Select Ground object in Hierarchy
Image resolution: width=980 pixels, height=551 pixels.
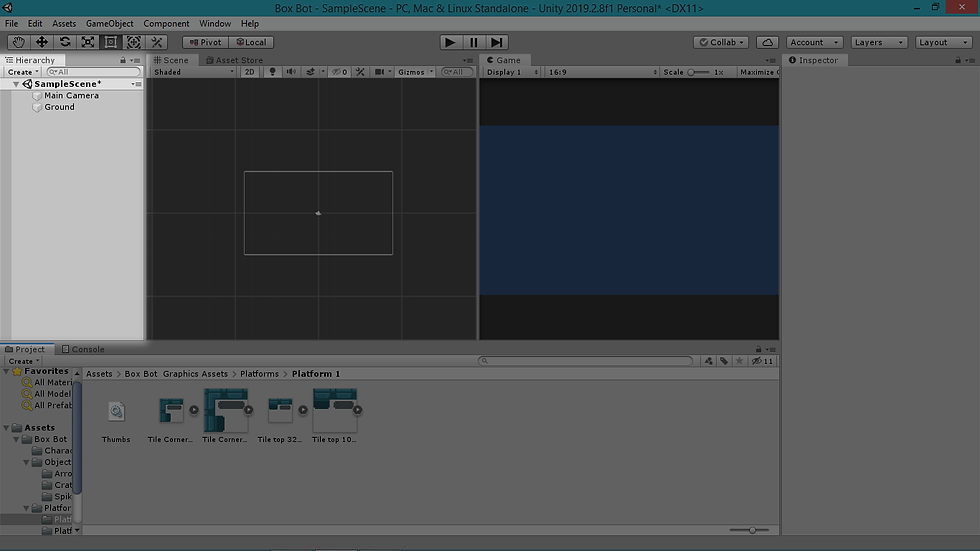[59, 107]
